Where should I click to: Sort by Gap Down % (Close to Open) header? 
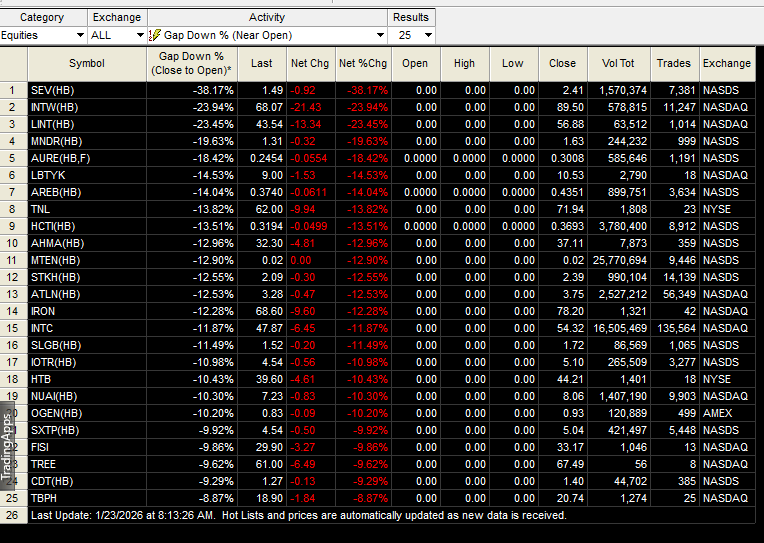point(191,63)
